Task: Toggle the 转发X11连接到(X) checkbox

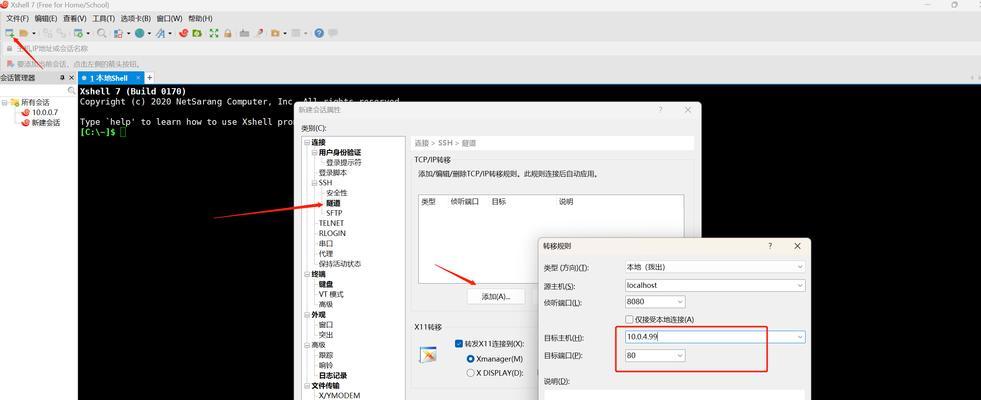Action: coord(459,344)
